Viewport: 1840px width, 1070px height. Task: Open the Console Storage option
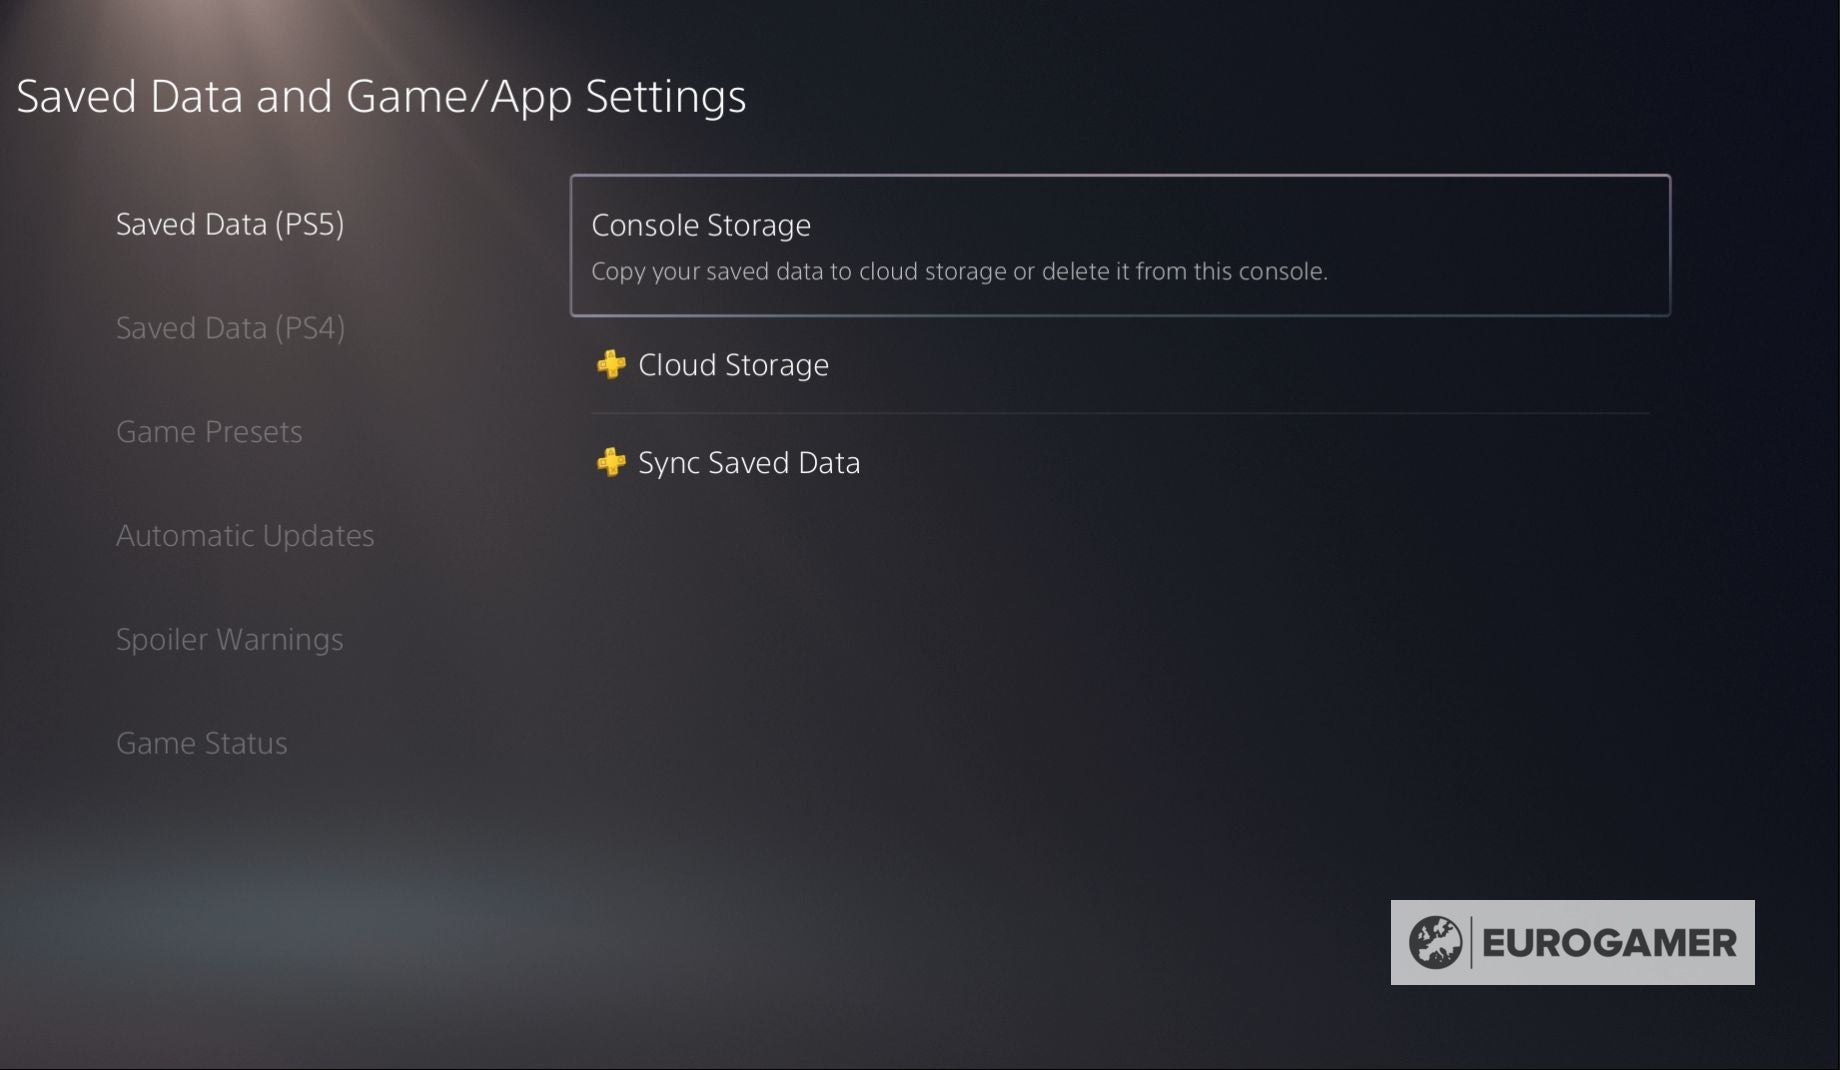click(x=1120, y=246)
